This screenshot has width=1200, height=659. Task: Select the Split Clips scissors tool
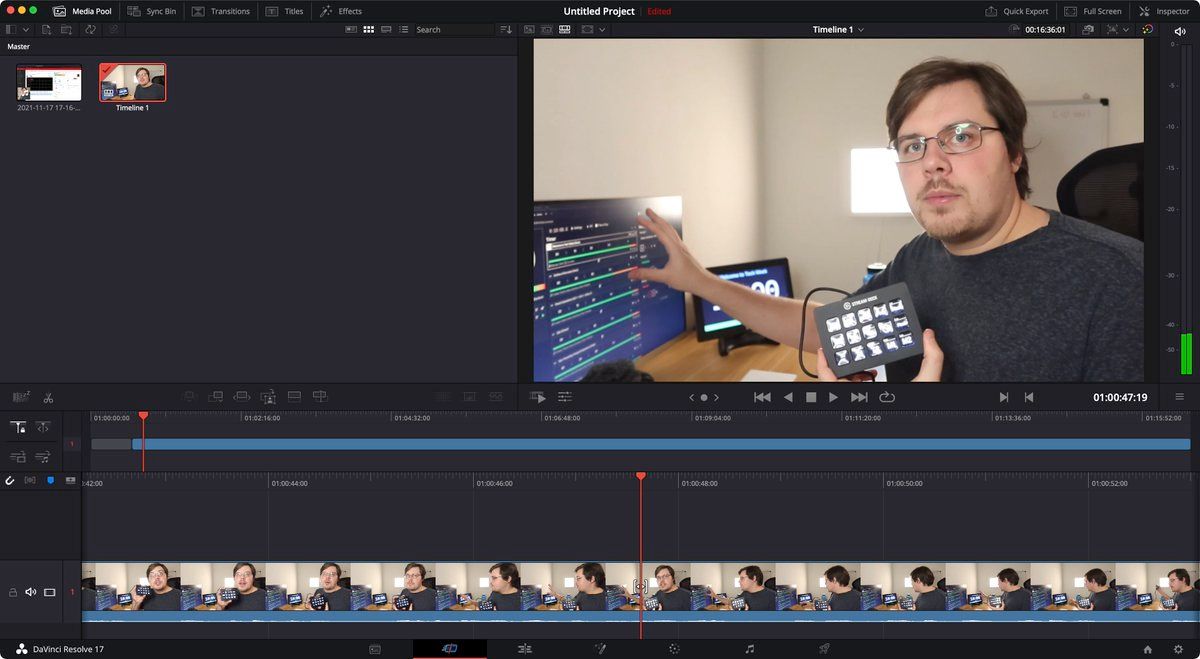[48, 397]
